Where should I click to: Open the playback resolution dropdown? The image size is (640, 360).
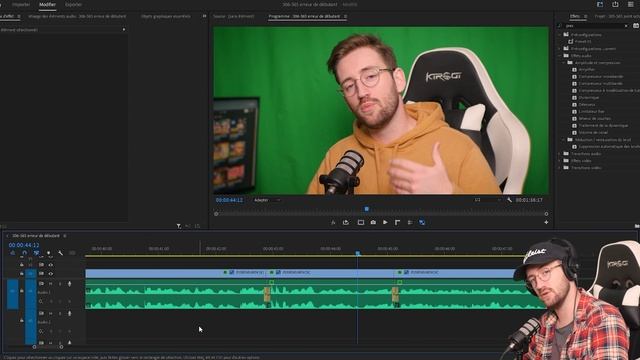pyautogui.click(x=487, y=200)
